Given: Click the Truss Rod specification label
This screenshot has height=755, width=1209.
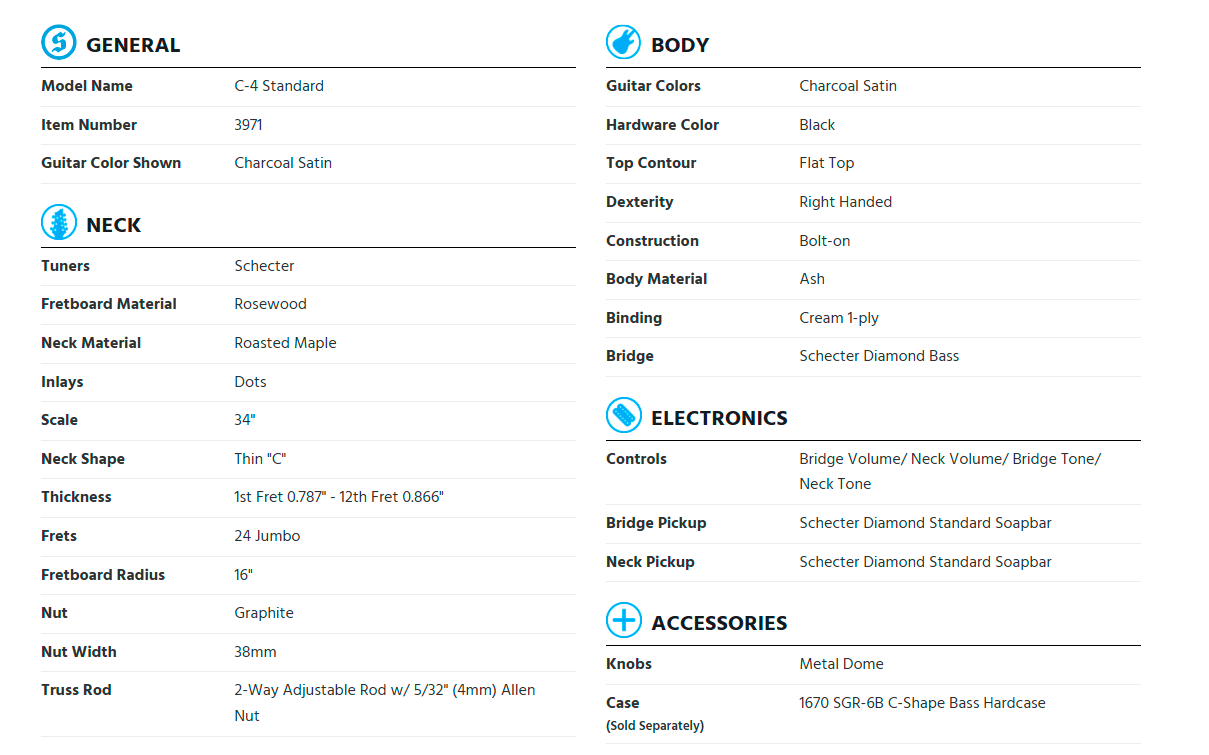Looking at the screenshot, I should [76, 690].
